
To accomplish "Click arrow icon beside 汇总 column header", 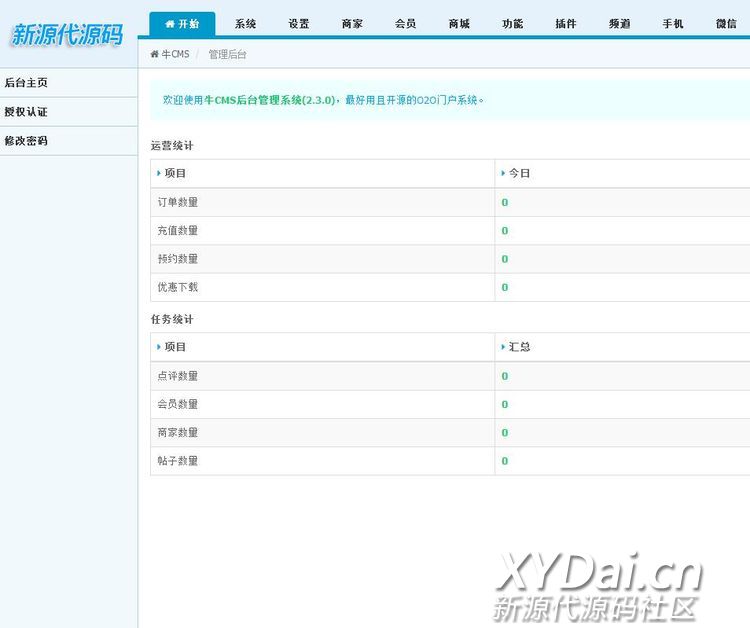I will coord(503,347).
